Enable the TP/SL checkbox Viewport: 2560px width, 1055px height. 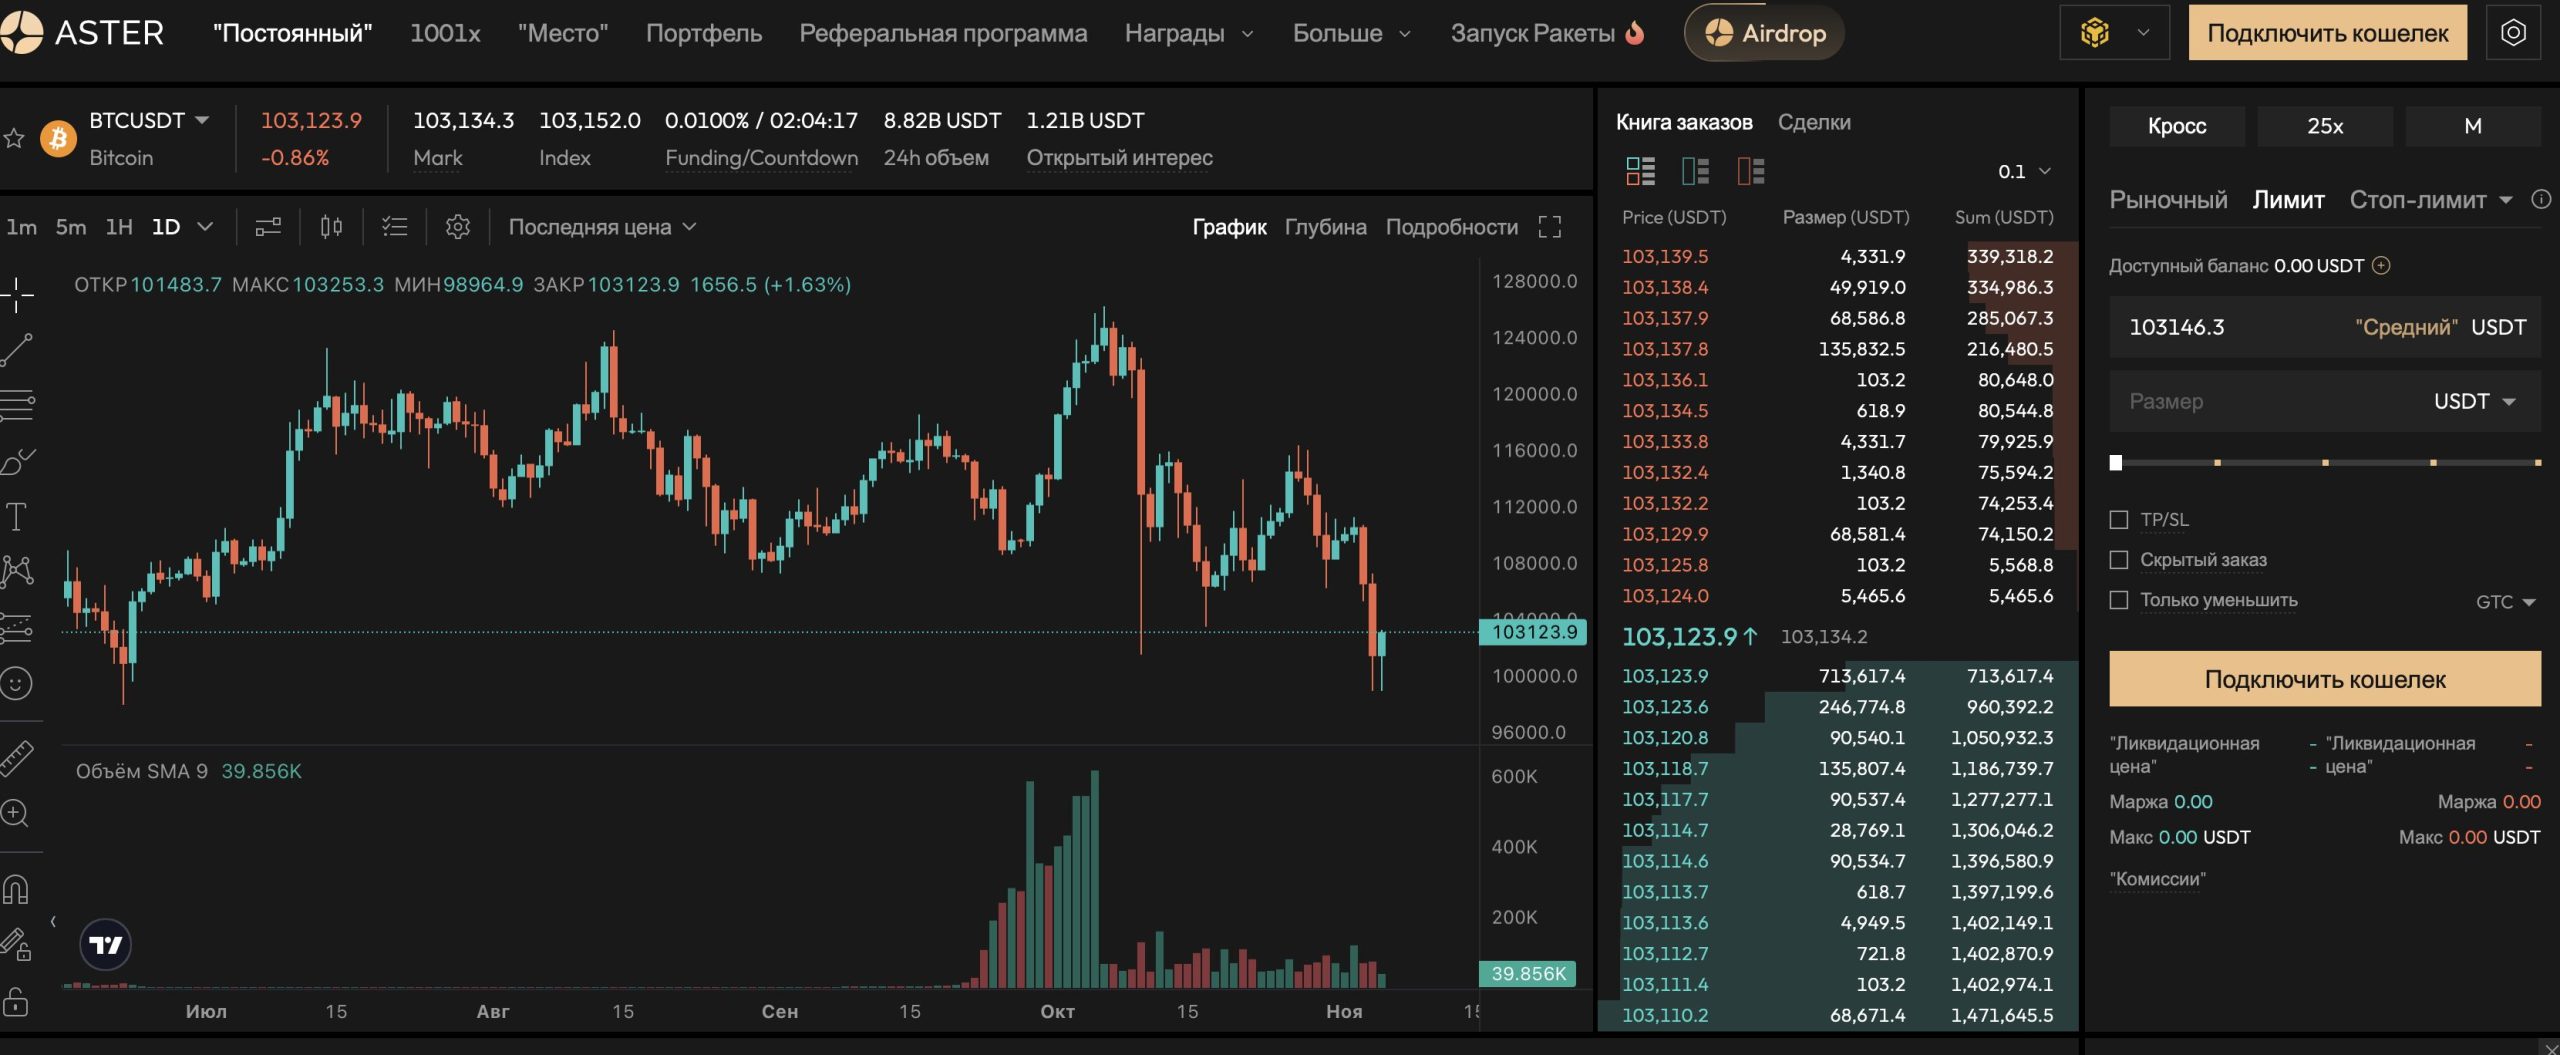[x=2118, y=520]
